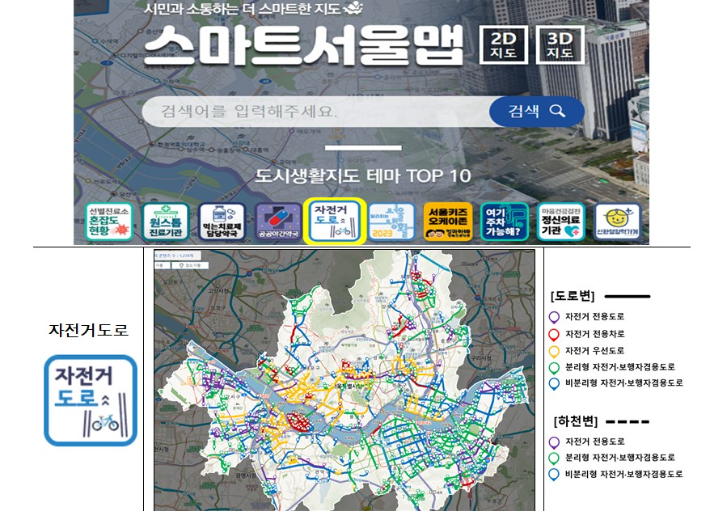This screenshot has width=710, height=511.
Task: Click green pin for 도로변 분리형 겸용도로
Action: pos(554,368)
